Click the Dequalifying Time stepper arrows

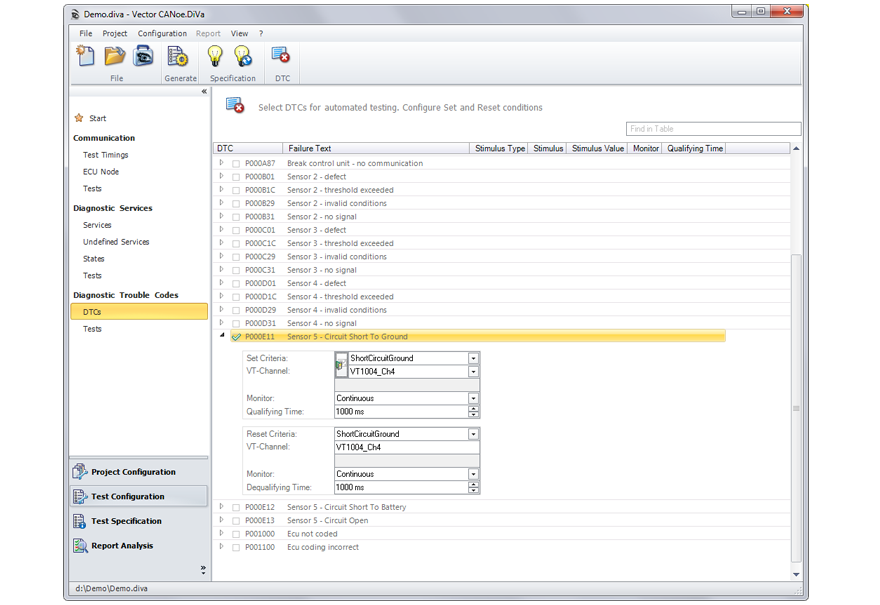tap(474, 488)
